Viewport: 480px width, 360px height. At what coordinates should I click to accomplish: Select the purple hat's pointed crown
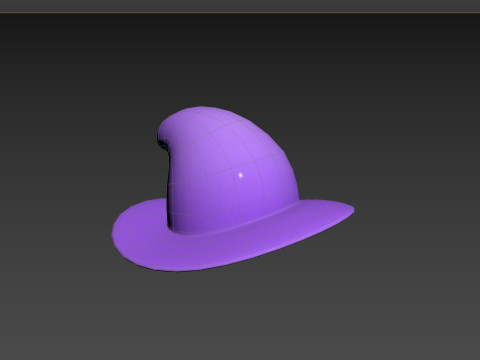tap(227, 170)
